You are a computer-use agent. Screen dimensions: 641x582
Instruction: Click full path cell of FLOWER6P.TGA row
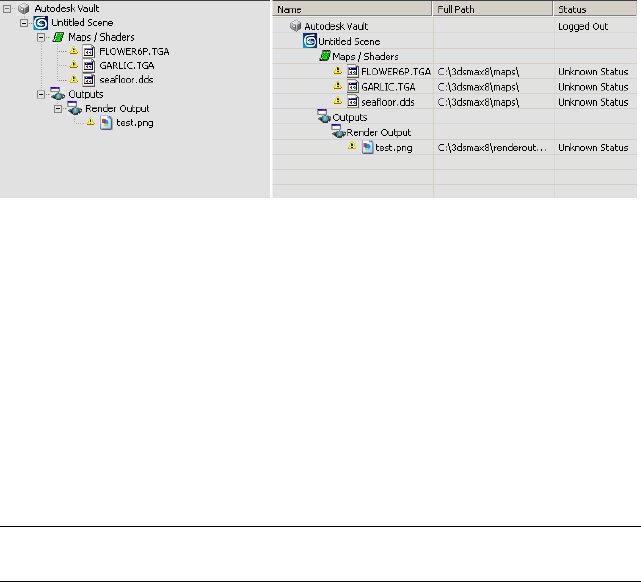tap(493, 72)
